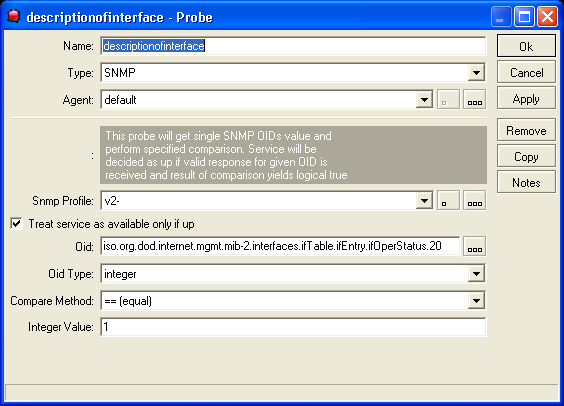
Task: Click the probe description text box
Action: point(293,155)
